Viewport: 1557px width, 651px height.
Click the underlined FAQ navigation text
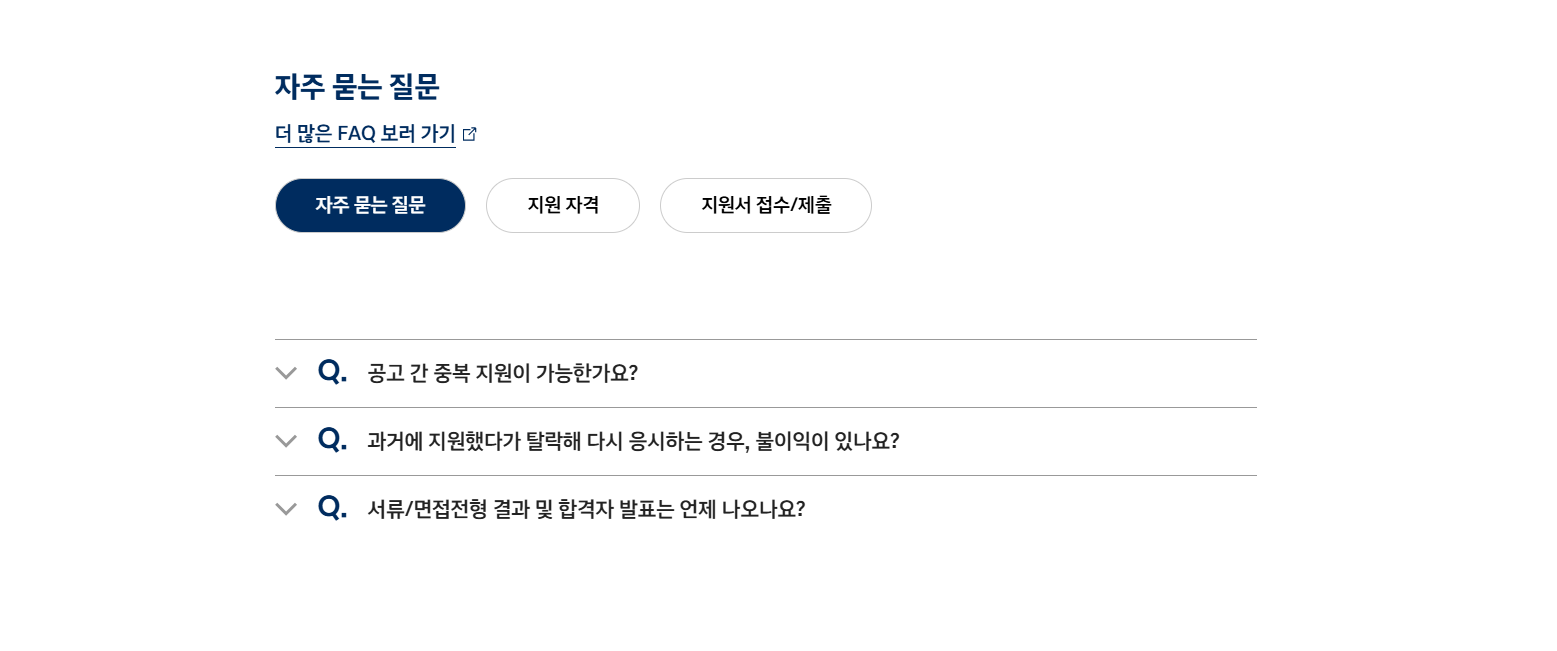tap(365, 133)
